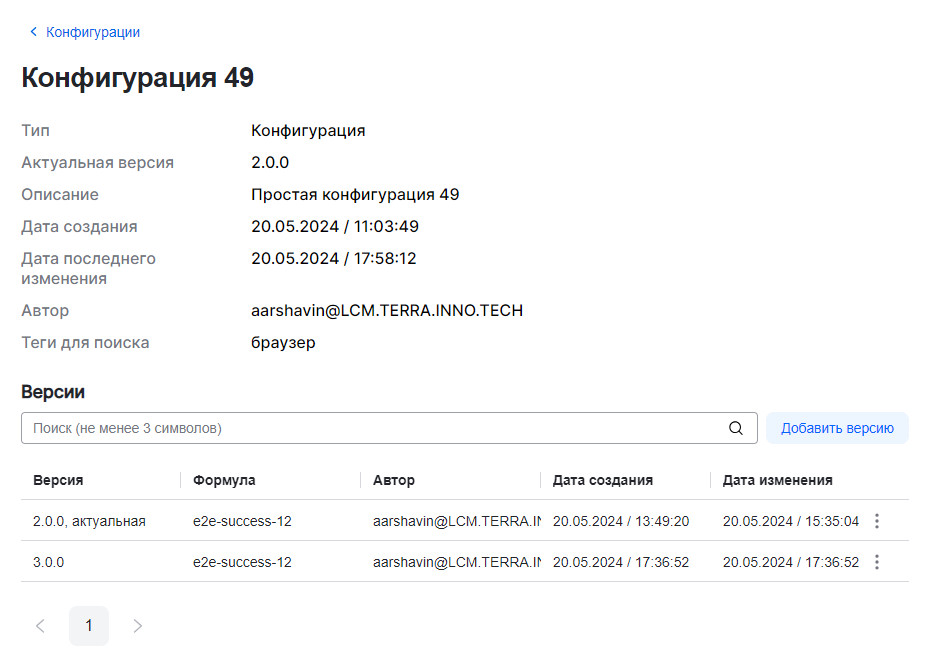Click author cell in the 2.0.0 row
The width and height of the screenshot is (927, 653).
(456, 521)
